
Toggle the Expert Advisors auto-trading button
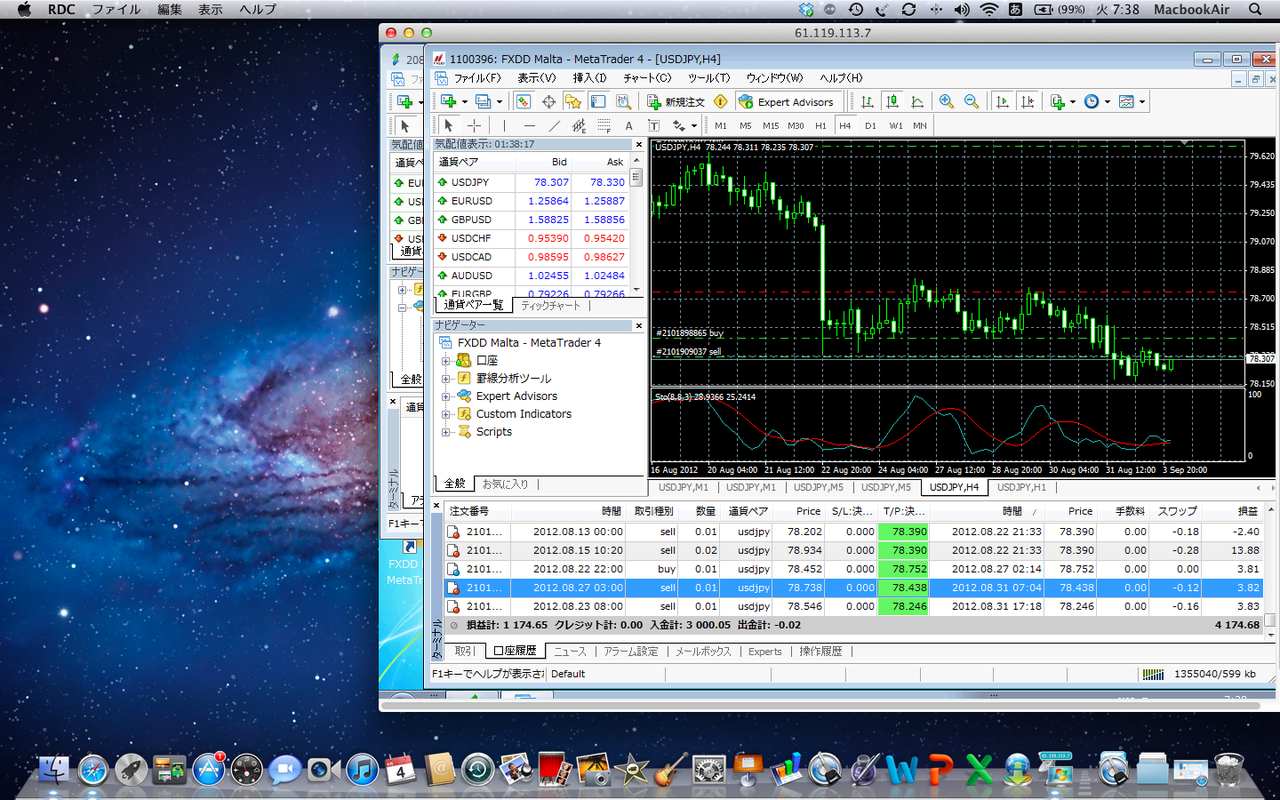point(785,102)
